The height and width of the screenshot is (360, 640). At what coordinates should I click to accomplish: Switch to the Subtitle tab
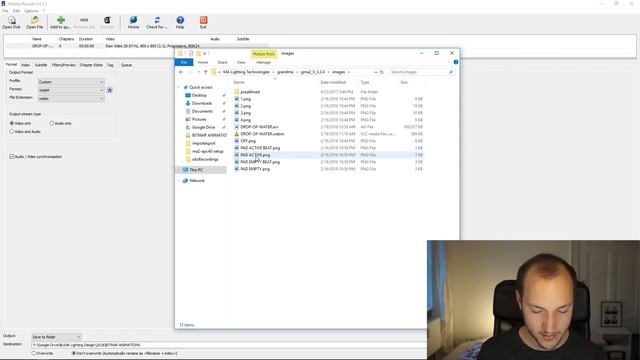41,65
